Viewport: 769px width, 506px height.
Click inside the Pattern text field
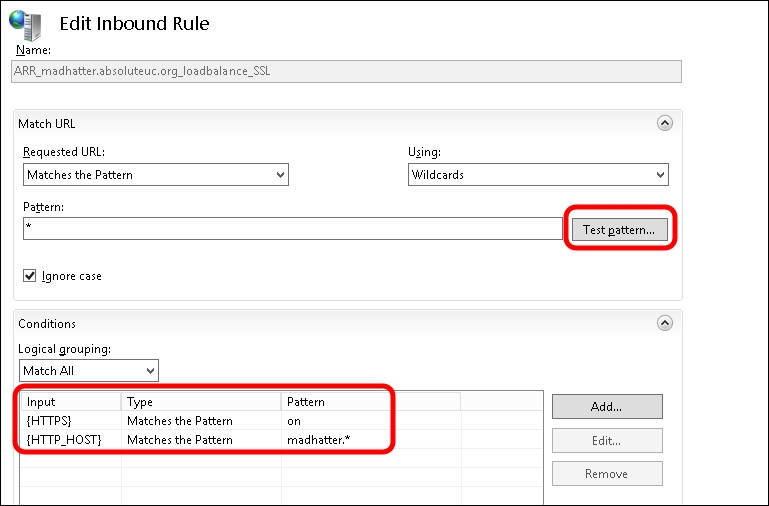pyautogui.click(x=292, y=229)
